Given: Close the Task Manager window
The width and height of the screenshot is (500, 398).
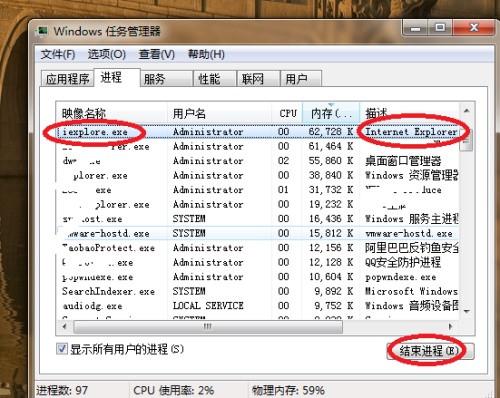Looking at the screenshot, I should [x=473, y=28].
